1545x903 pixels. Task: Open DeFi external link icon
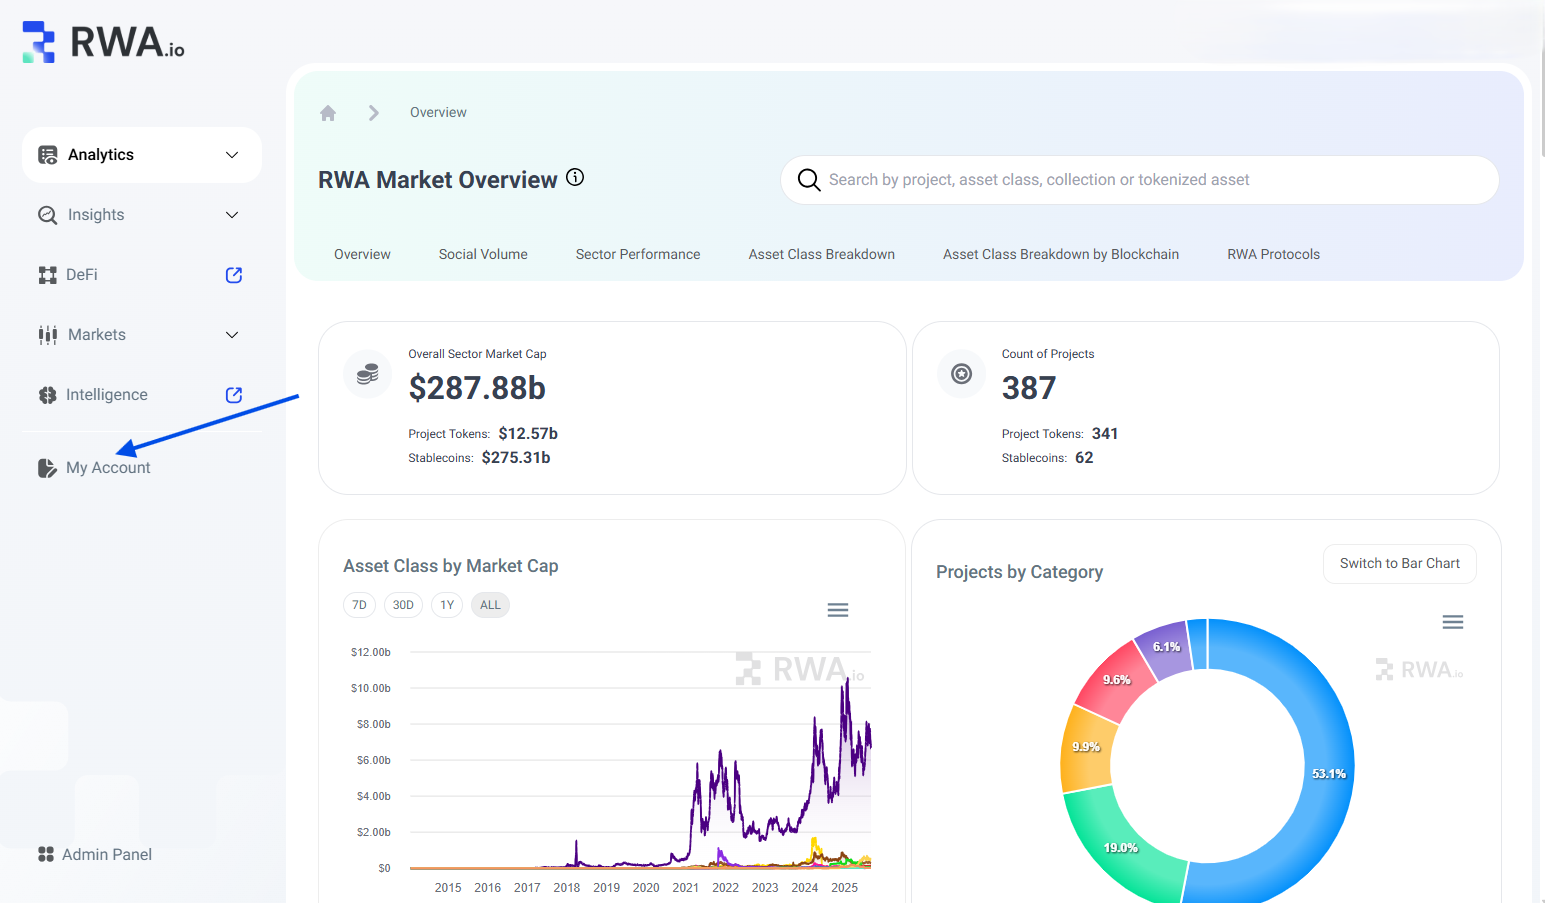234,275
